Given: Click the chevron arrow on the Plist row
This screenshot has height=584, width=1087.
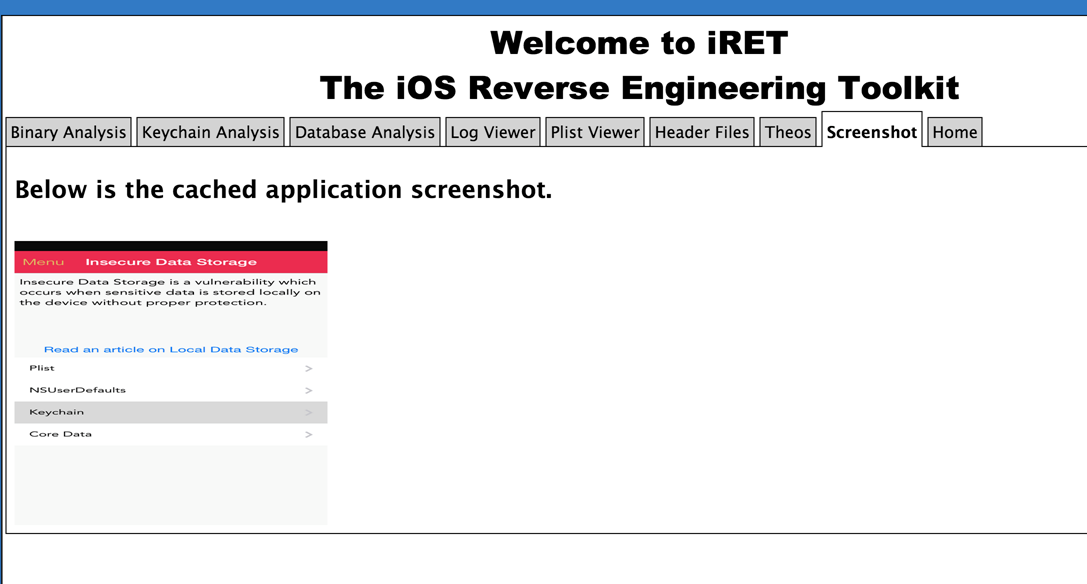Looking at the screenshot, I should point(308,369).
